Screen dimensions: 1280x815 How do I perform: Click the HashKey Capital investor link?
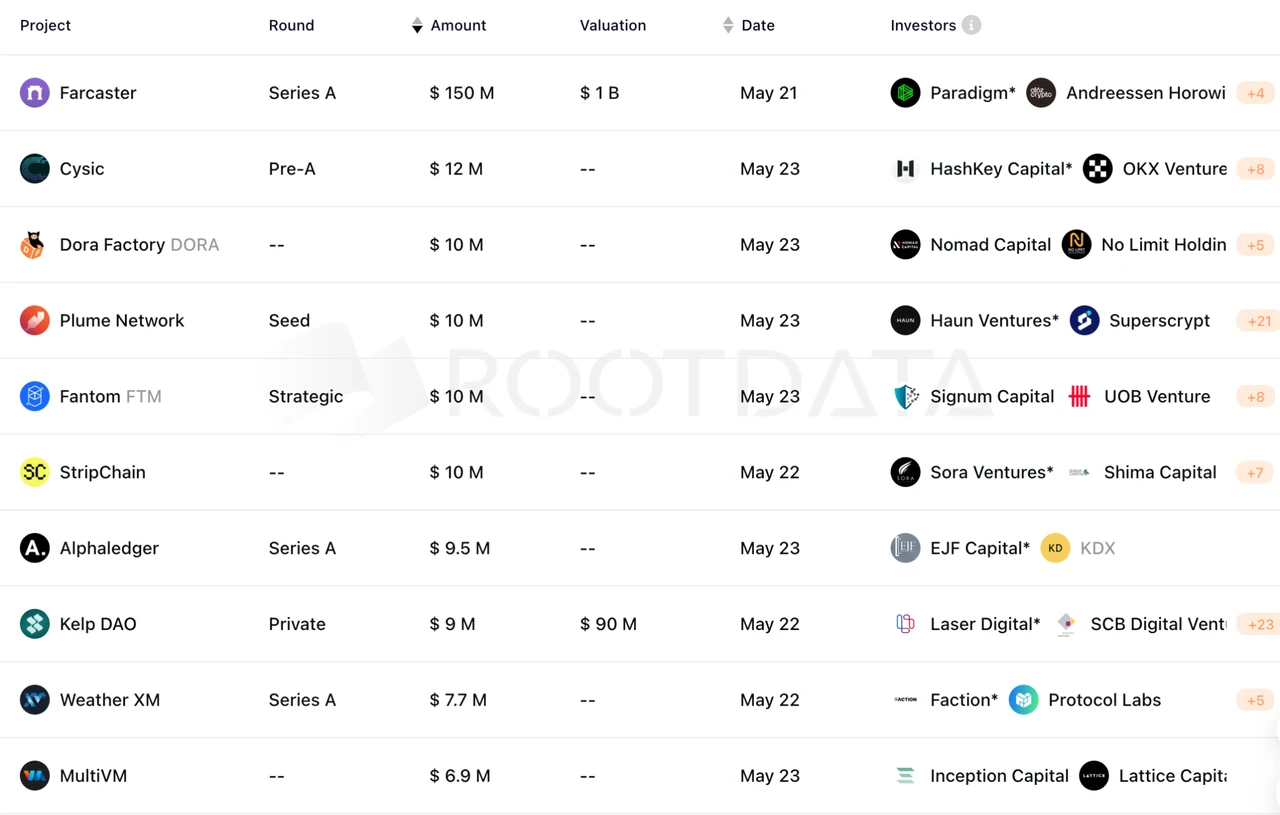[x=1000, y=169]
